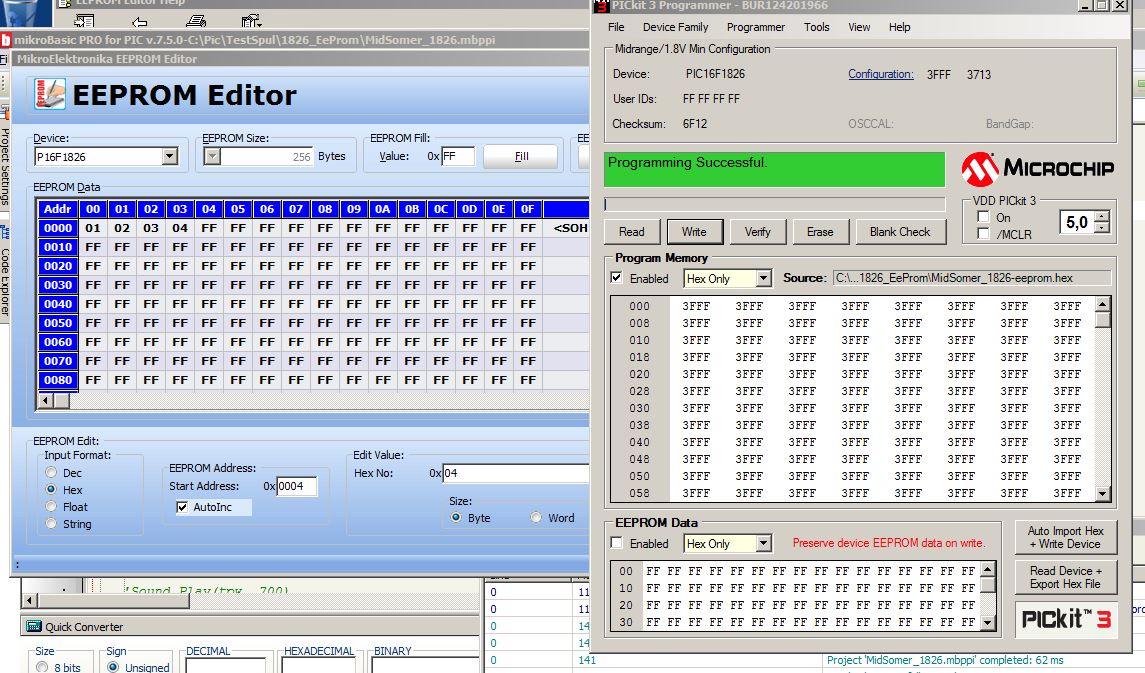
Task: Open the View menu
Action: (859, 27)
